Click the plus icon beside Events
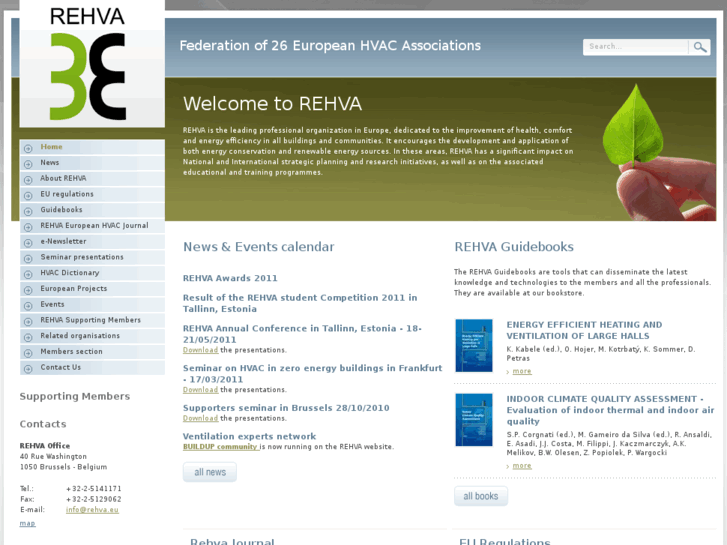 28,305
